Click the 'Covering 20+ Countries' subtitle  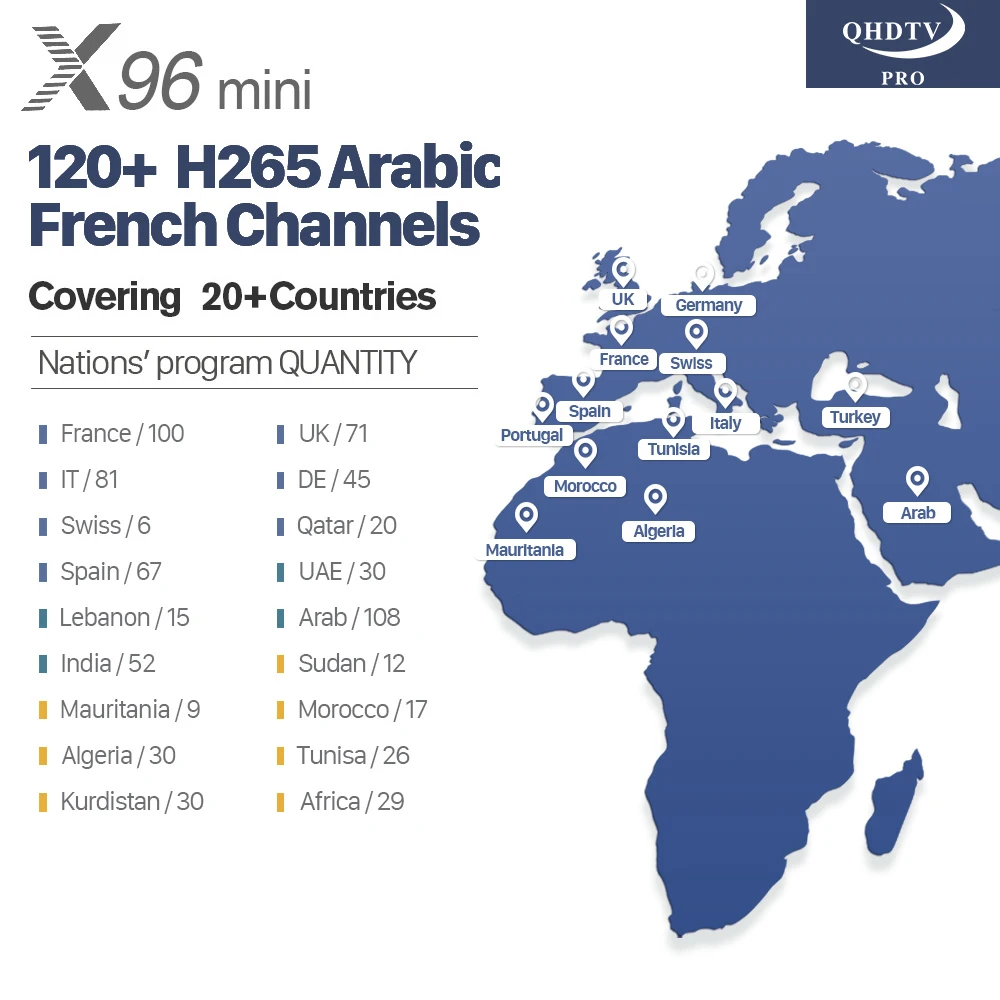pos(232,297)
